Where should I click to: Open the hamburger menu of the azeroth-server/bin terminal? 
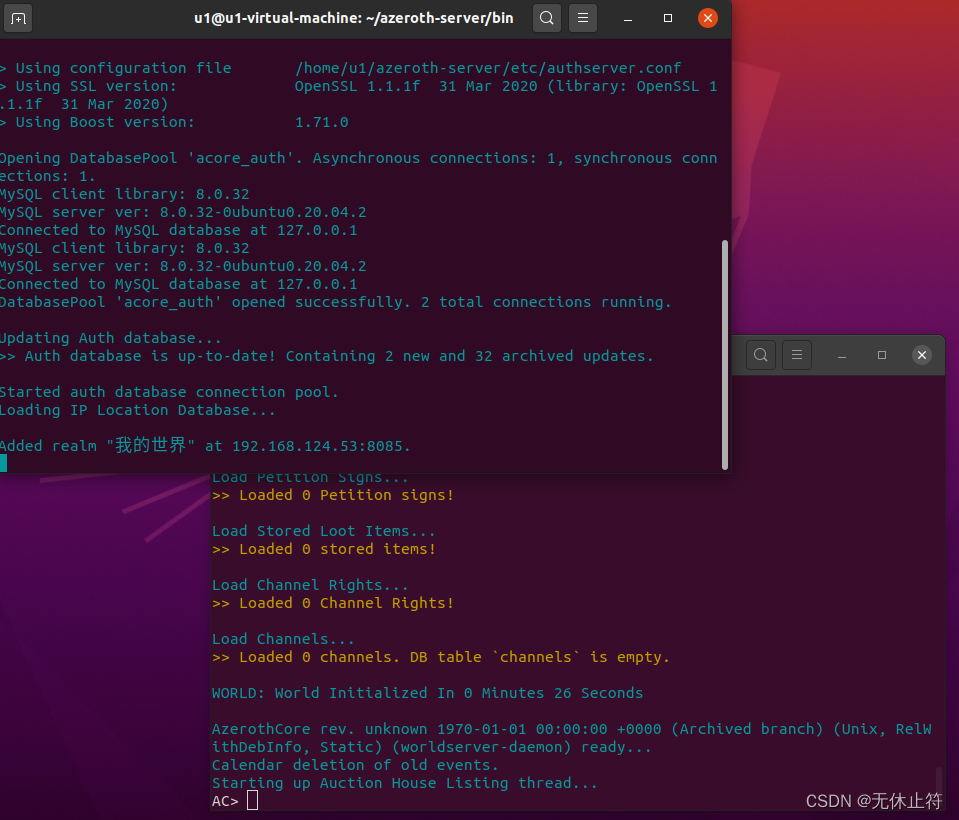point(583,18)
